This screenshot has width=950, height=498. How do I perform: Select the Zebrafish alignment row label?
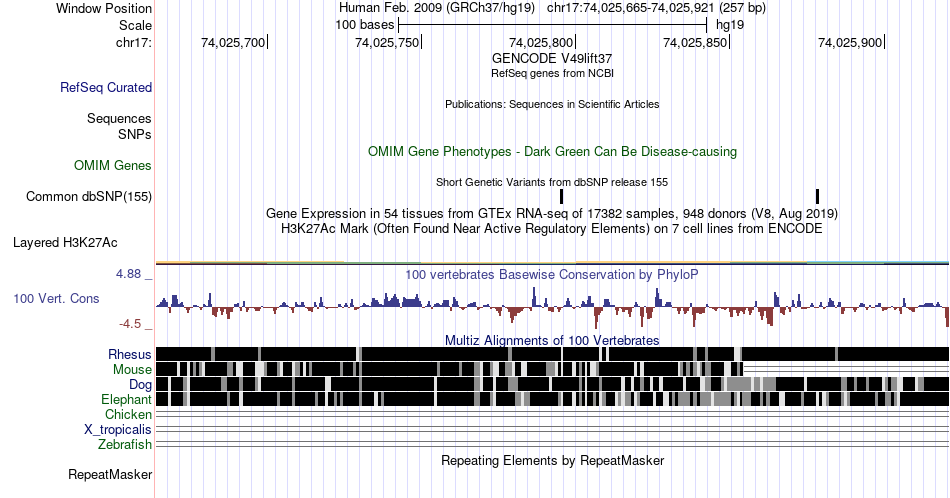[125, 444]
